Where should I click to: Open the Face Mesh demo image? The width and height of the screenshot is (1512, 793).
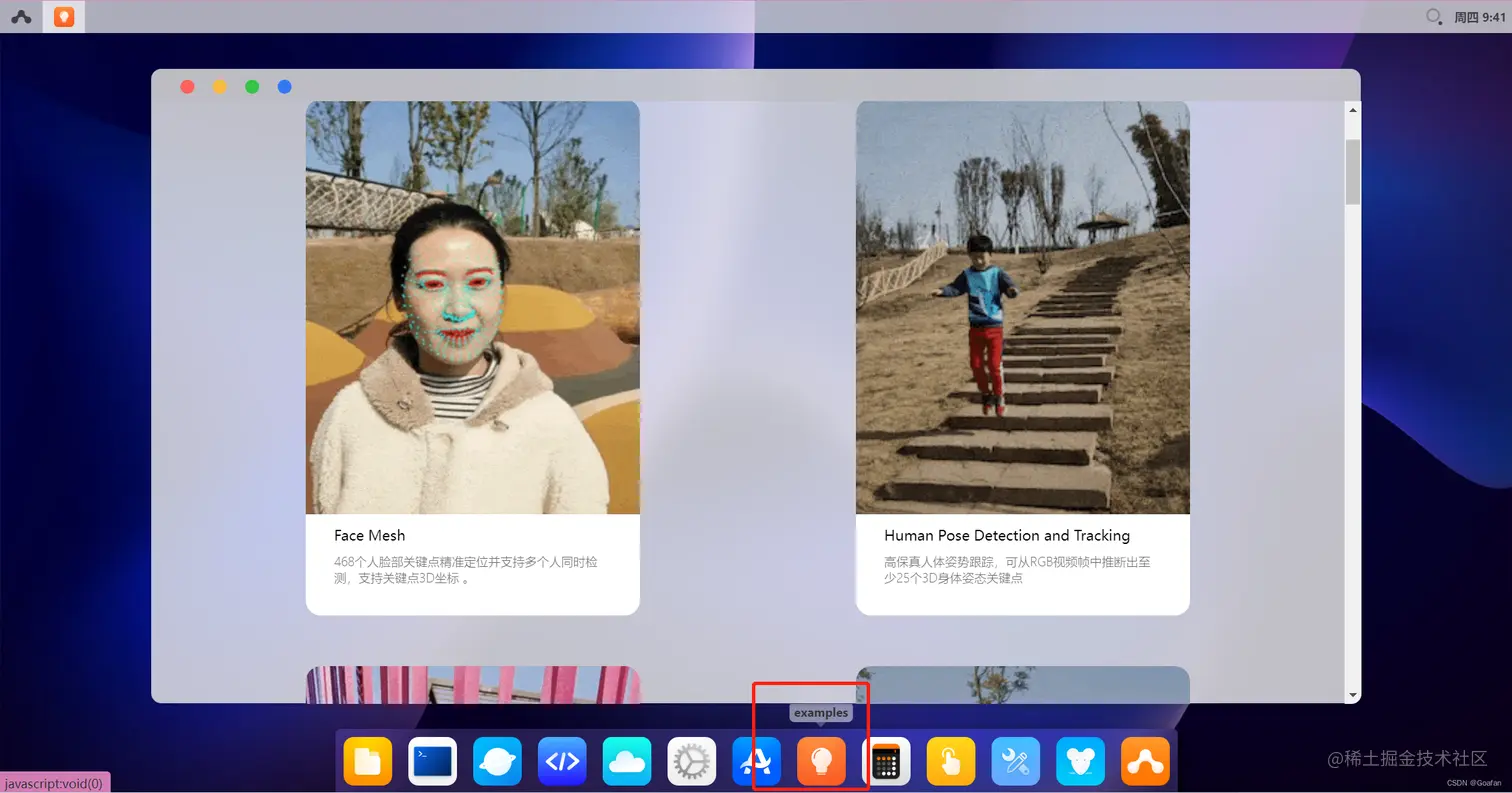pos(473,307)
